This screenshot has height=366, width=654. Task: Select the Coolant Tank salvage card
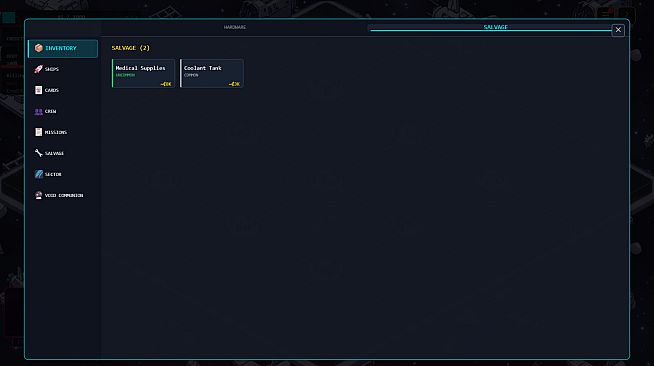[x=212, y=73]
